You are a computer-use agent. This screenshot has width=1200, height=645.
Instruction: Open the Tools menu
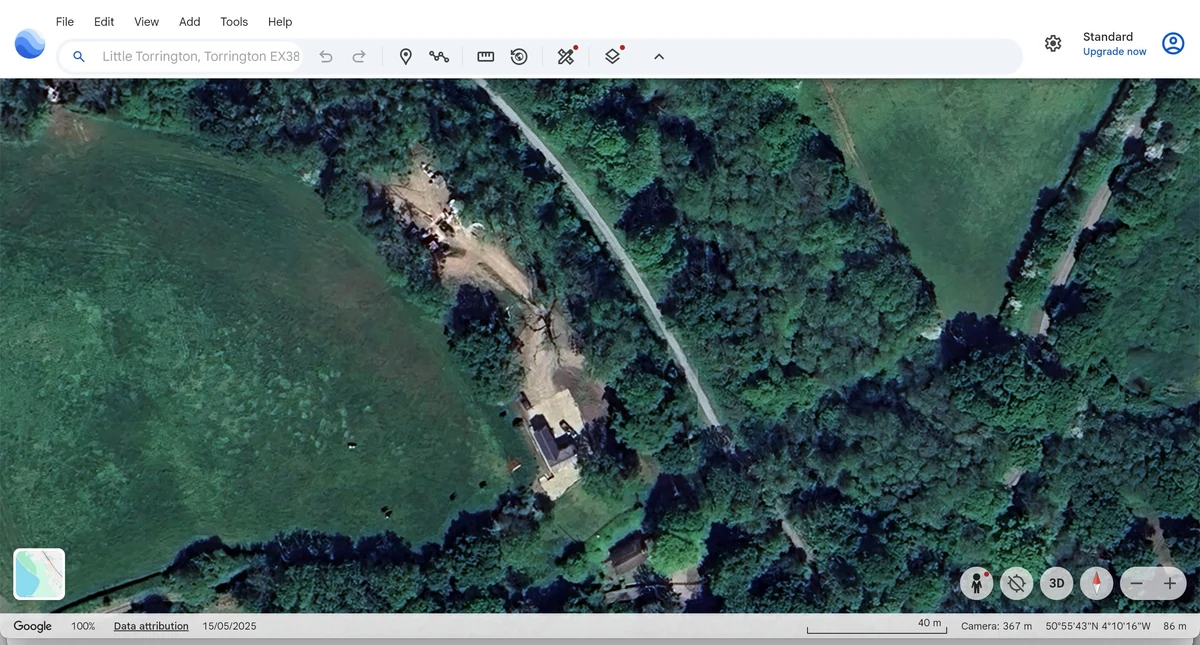pyautogui.click(x=234, y=21)
